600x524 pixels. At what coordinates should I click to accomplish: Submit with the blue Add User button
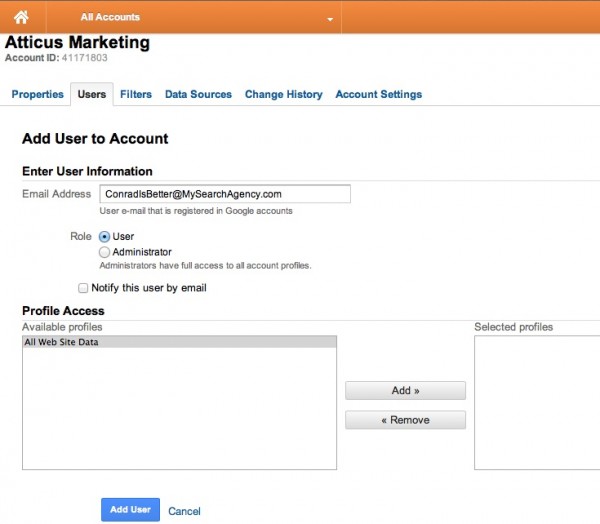[x=130, y=510]
